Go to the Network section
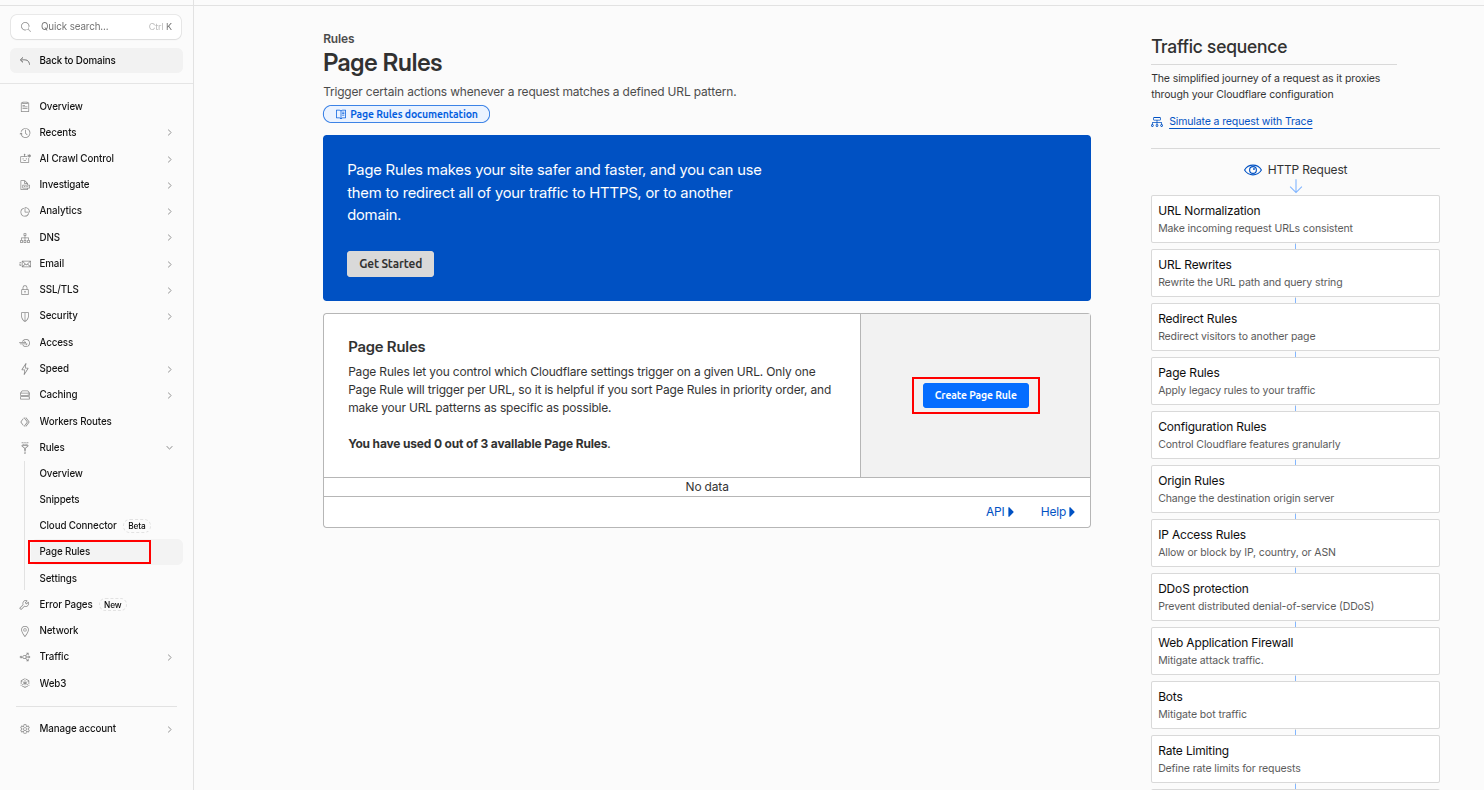The height and width of the screenshot is (790, 1484). (x=58, y=630)
